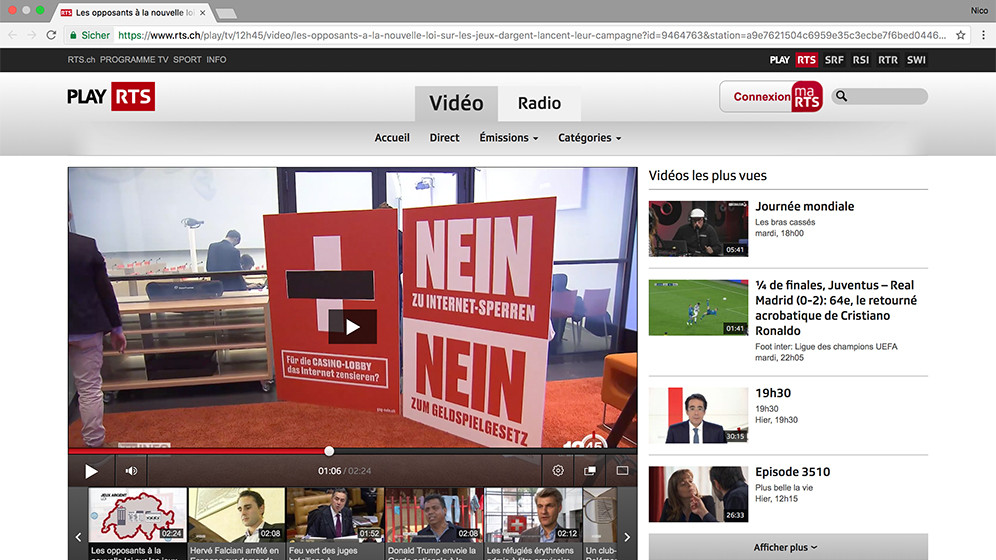Show previous videos in carousel
The image size is (996, 560).
78,537
